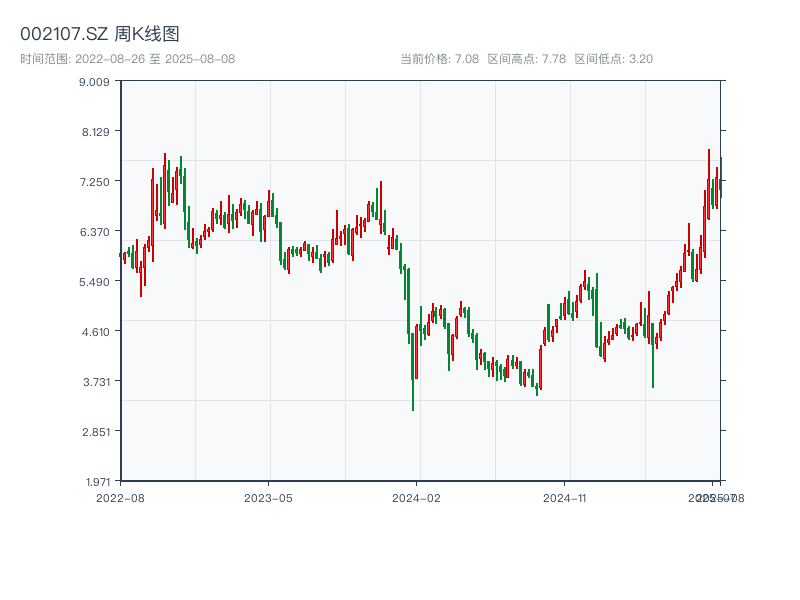Click the 当前价格 7.08 label
800x600 pixels.
439,59
